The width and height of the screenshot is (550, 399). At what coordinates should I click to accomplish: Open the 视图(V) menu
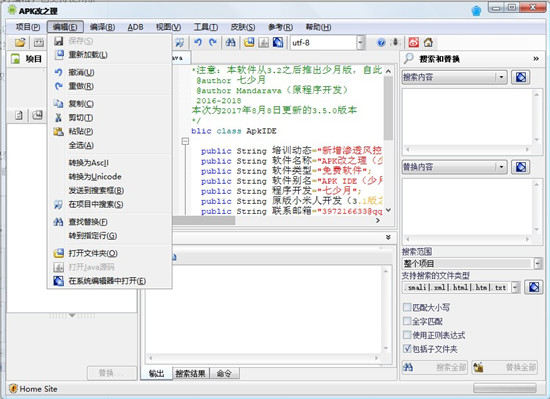pyautogui.click(x=168, y=27)
